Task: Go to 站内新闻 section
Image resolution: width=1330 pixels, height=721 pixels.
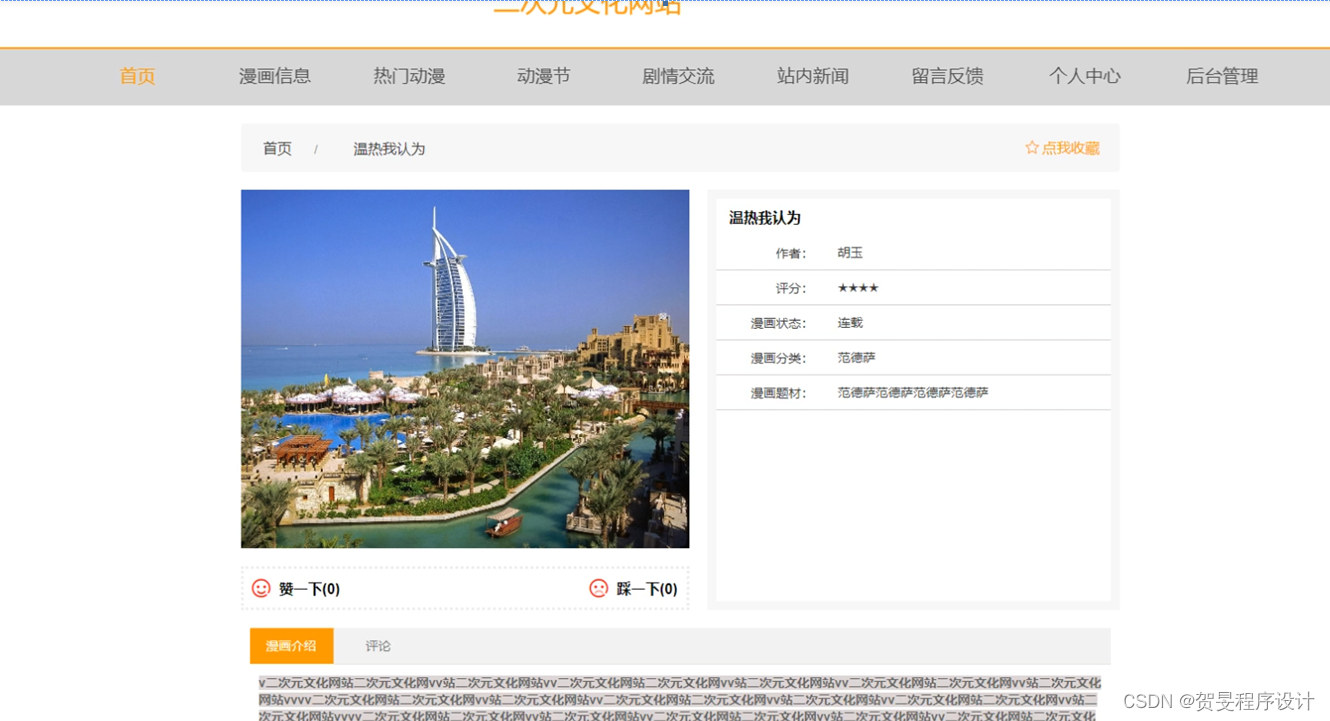Action: click(813, 76)
